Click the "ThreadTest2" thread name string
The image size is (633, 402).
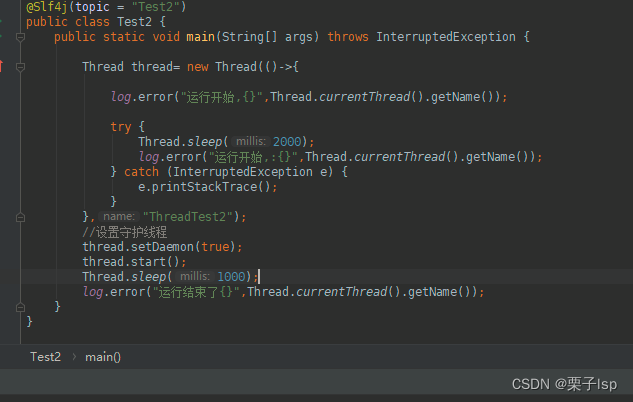188,217
